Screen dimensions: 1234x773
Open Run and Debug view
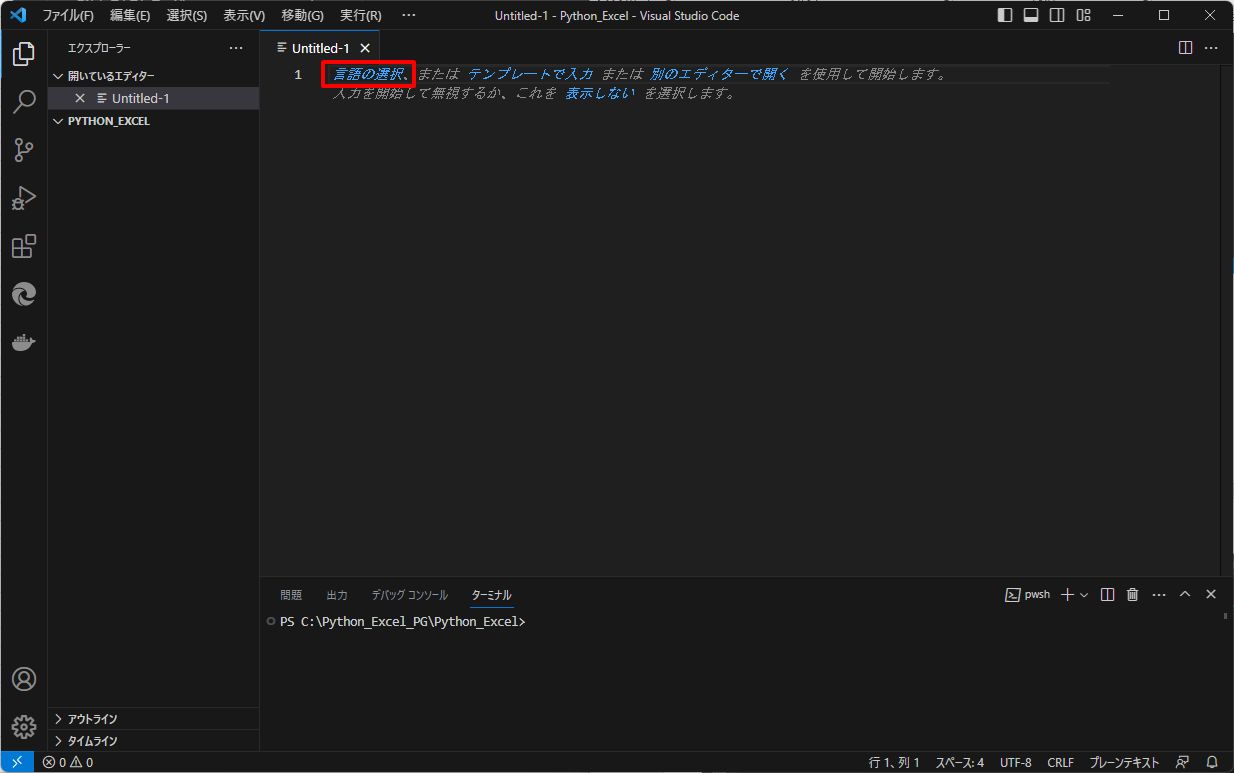(24, 198)
